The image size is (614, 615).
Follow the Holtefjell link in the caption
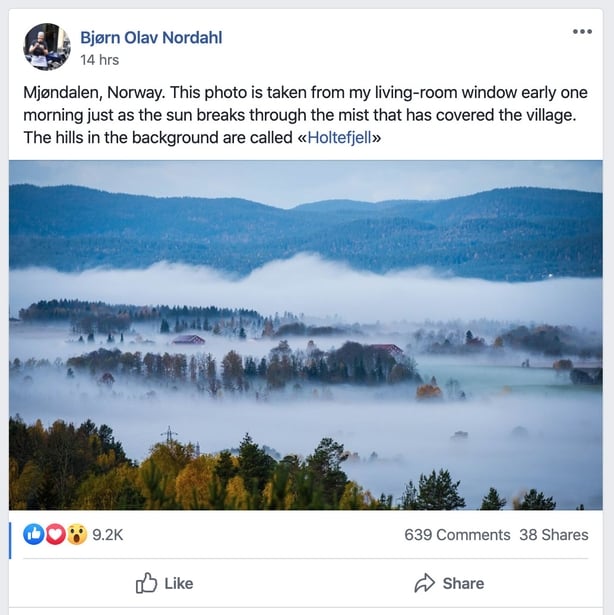340,138
